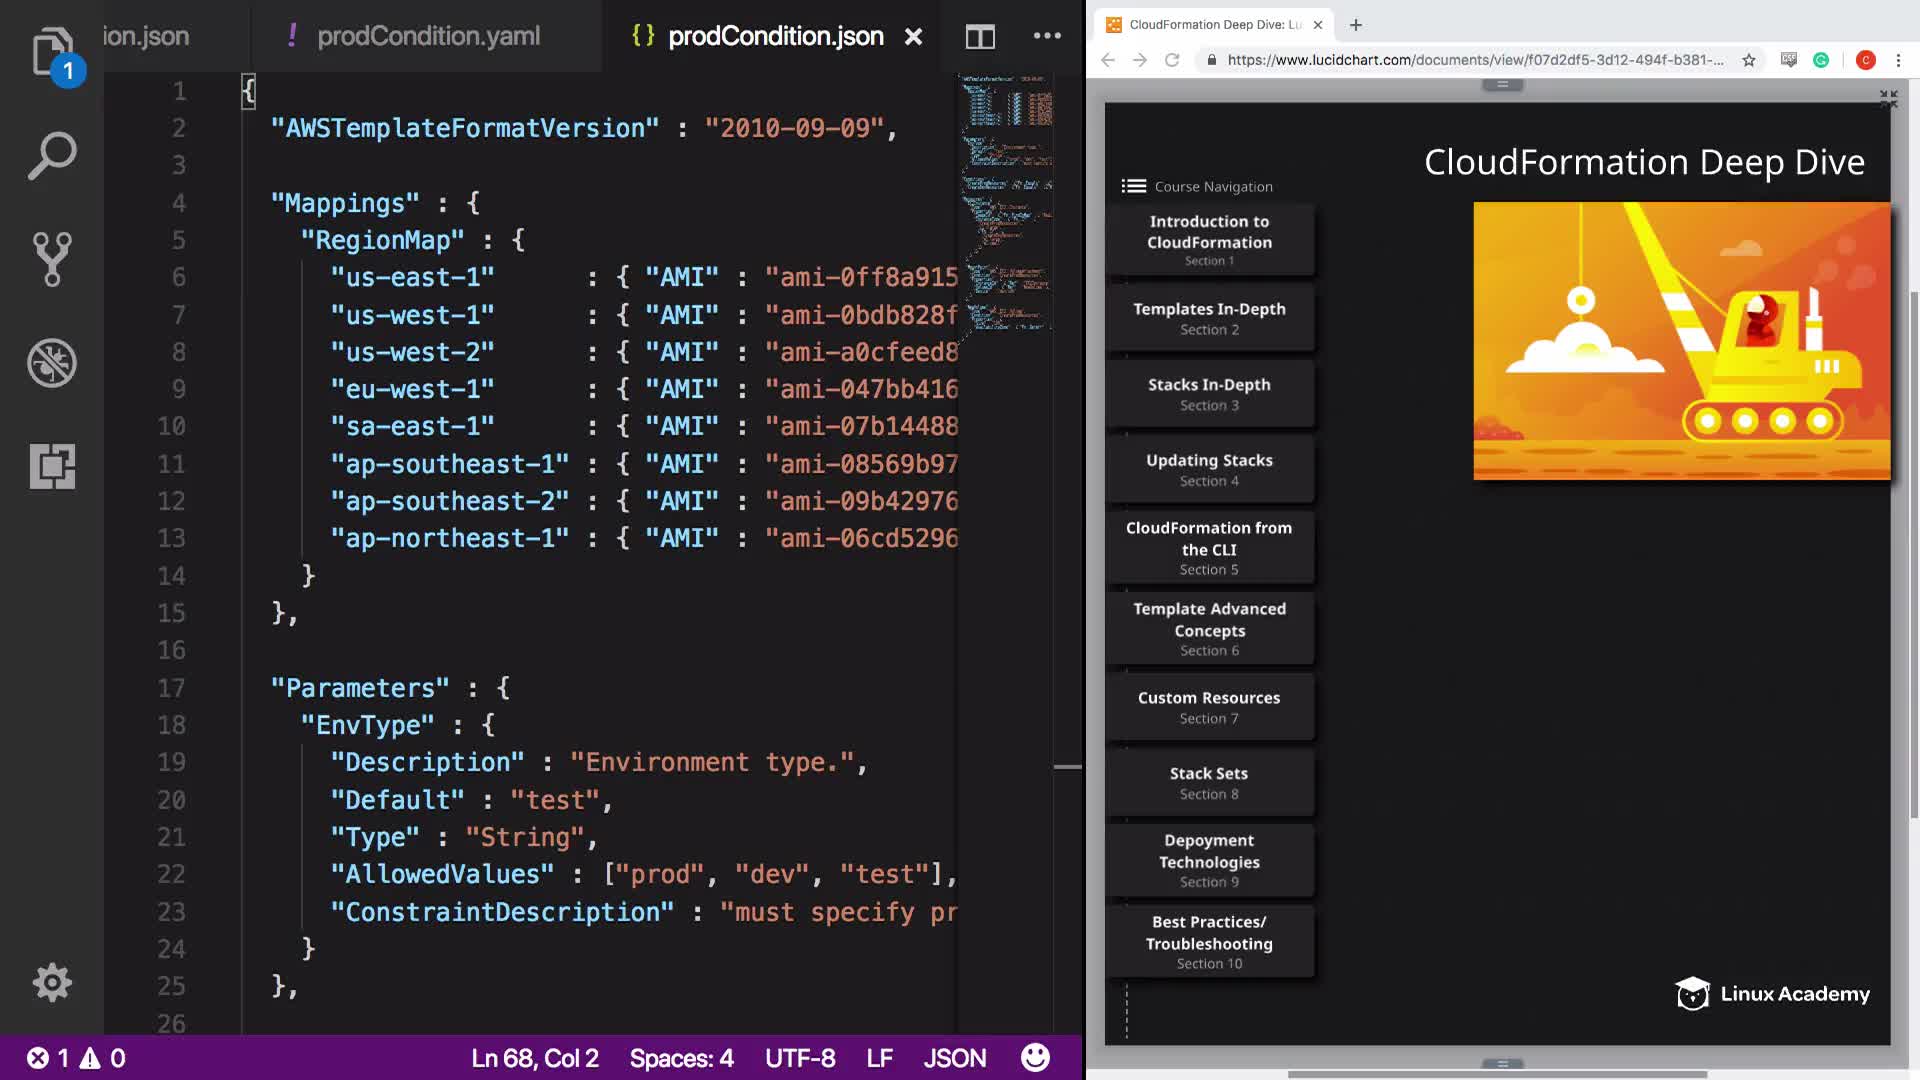Click the split editor icon
Screen dimensions: 1920x1080
(979, 37)
